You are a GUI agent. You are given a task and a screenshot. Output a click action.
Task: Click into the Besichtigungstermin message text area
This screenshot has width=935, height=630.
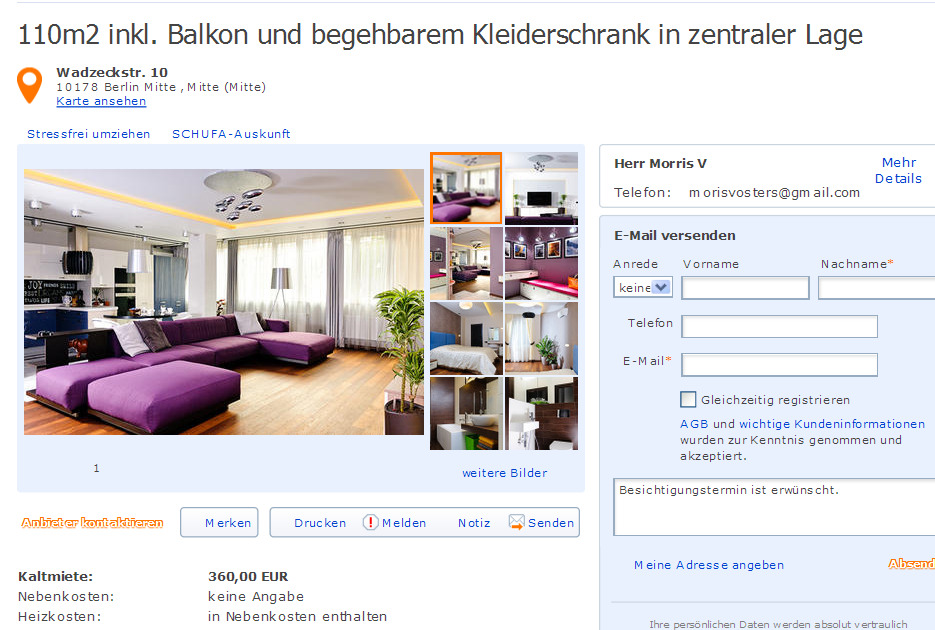774,507
